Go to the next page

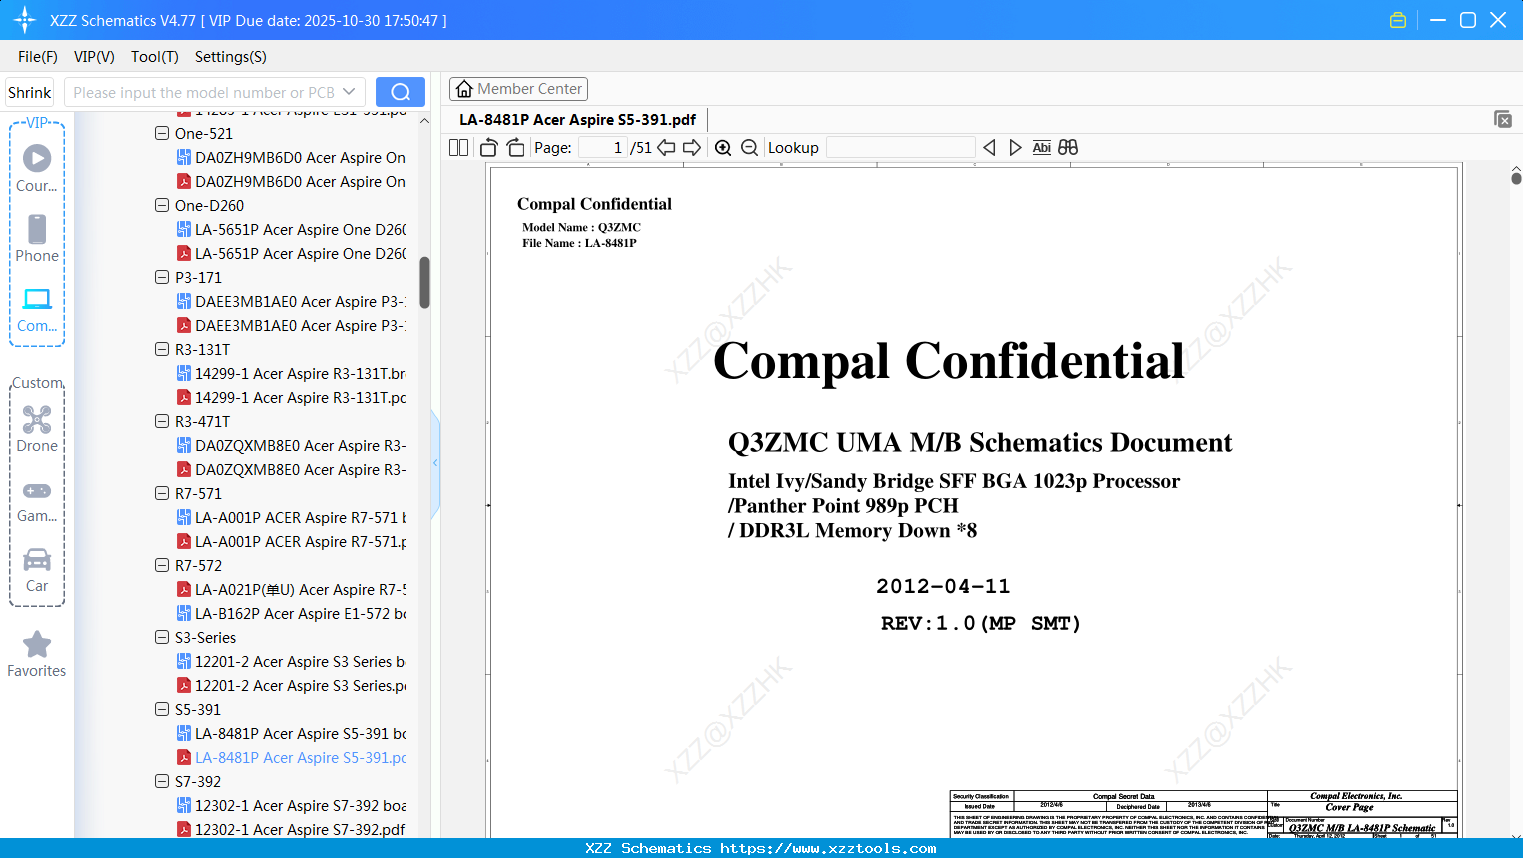pos(692,148)
